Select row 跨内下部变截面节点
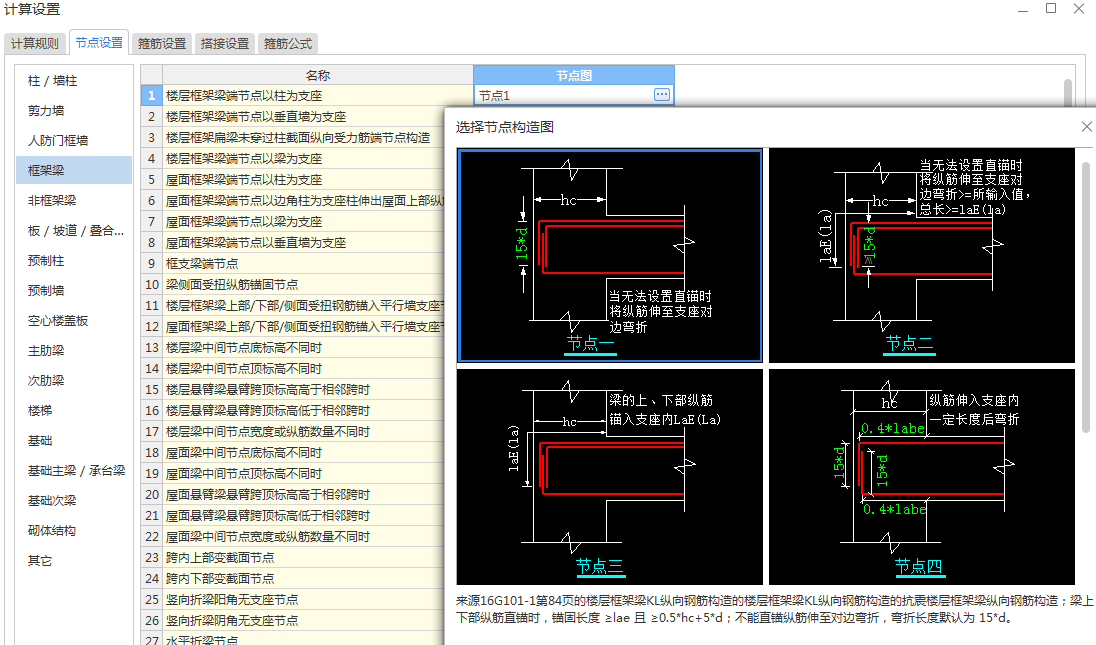The width and height of the screenshot is (1096, 645). tap(303, 578)
